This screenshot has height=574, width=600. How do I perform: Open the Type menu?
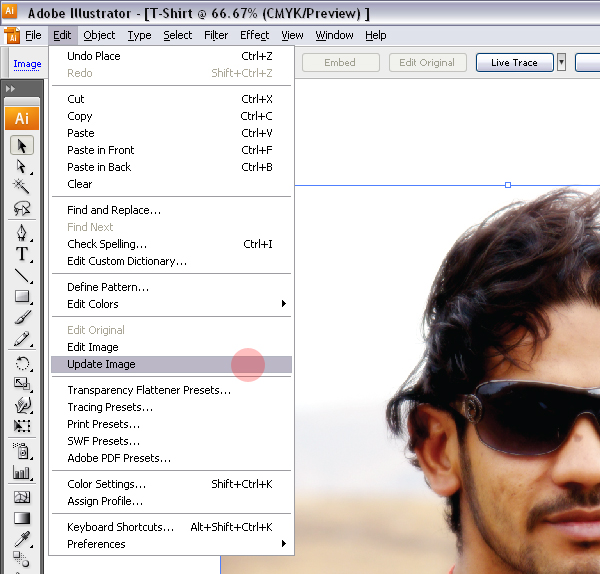[139, 35]
